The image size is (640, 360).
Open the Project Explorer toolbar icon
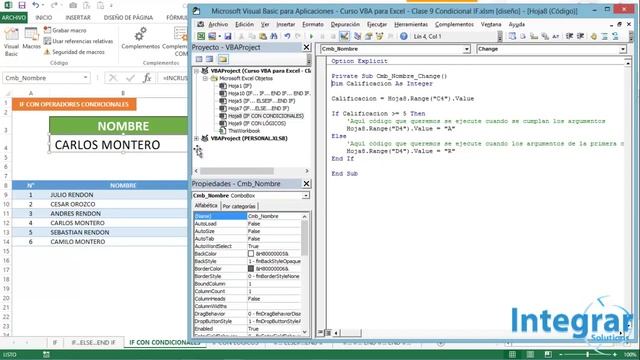click(358, 36)
